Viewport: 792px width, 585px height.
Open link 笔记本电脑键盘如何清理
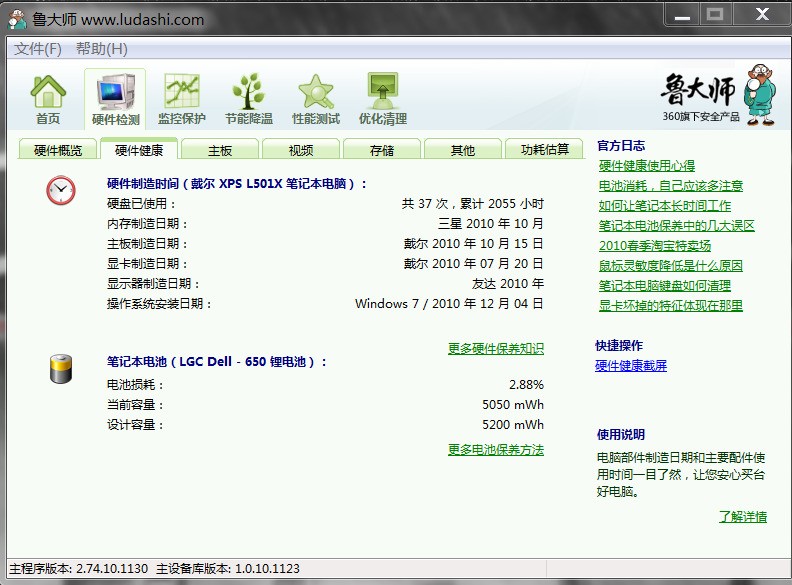pyautogui.click(x=665, y=285)
